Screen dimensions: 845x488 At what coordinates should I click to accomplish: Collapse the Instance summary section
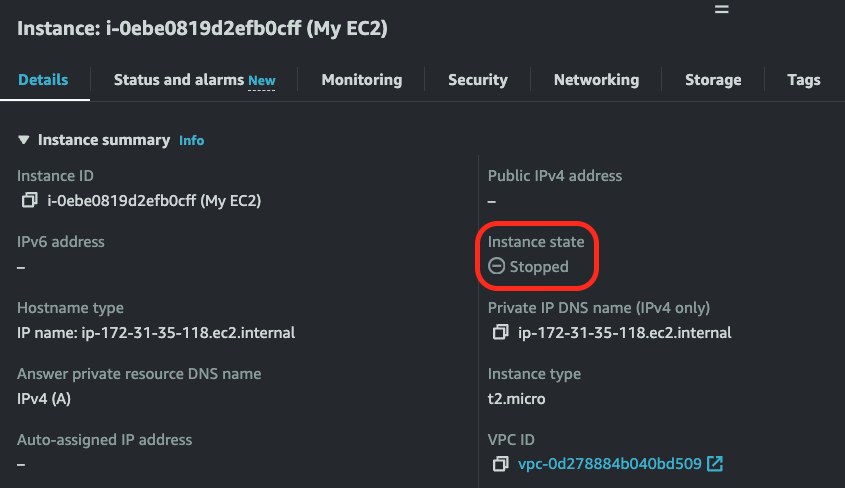23,140
